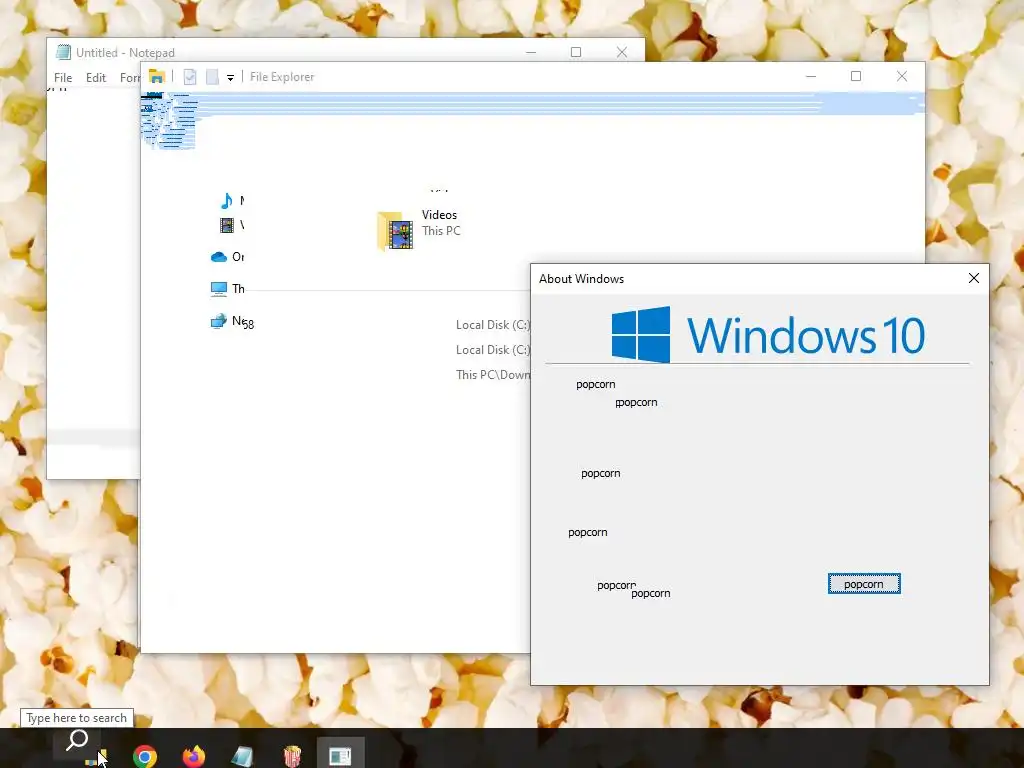The width and height of the screenshot is (1024, 768).
Task: Open Notepad's partly hidden Format menu
Action: pyautogui.click(x=130, y=78)
